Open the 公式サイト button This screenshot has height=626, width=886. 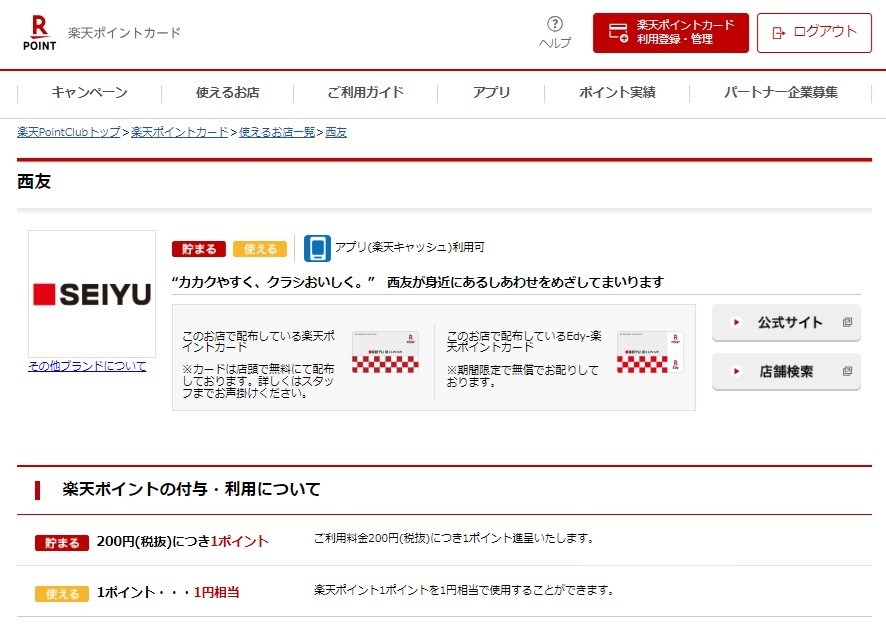[786, 323]
